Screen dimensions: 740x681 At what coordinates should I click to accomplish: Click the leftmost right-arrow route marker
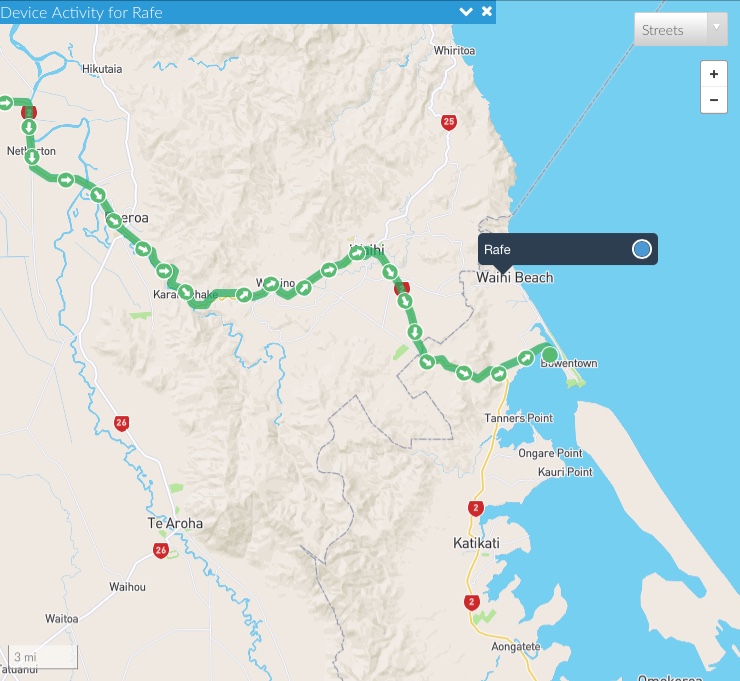pos(5,102)
